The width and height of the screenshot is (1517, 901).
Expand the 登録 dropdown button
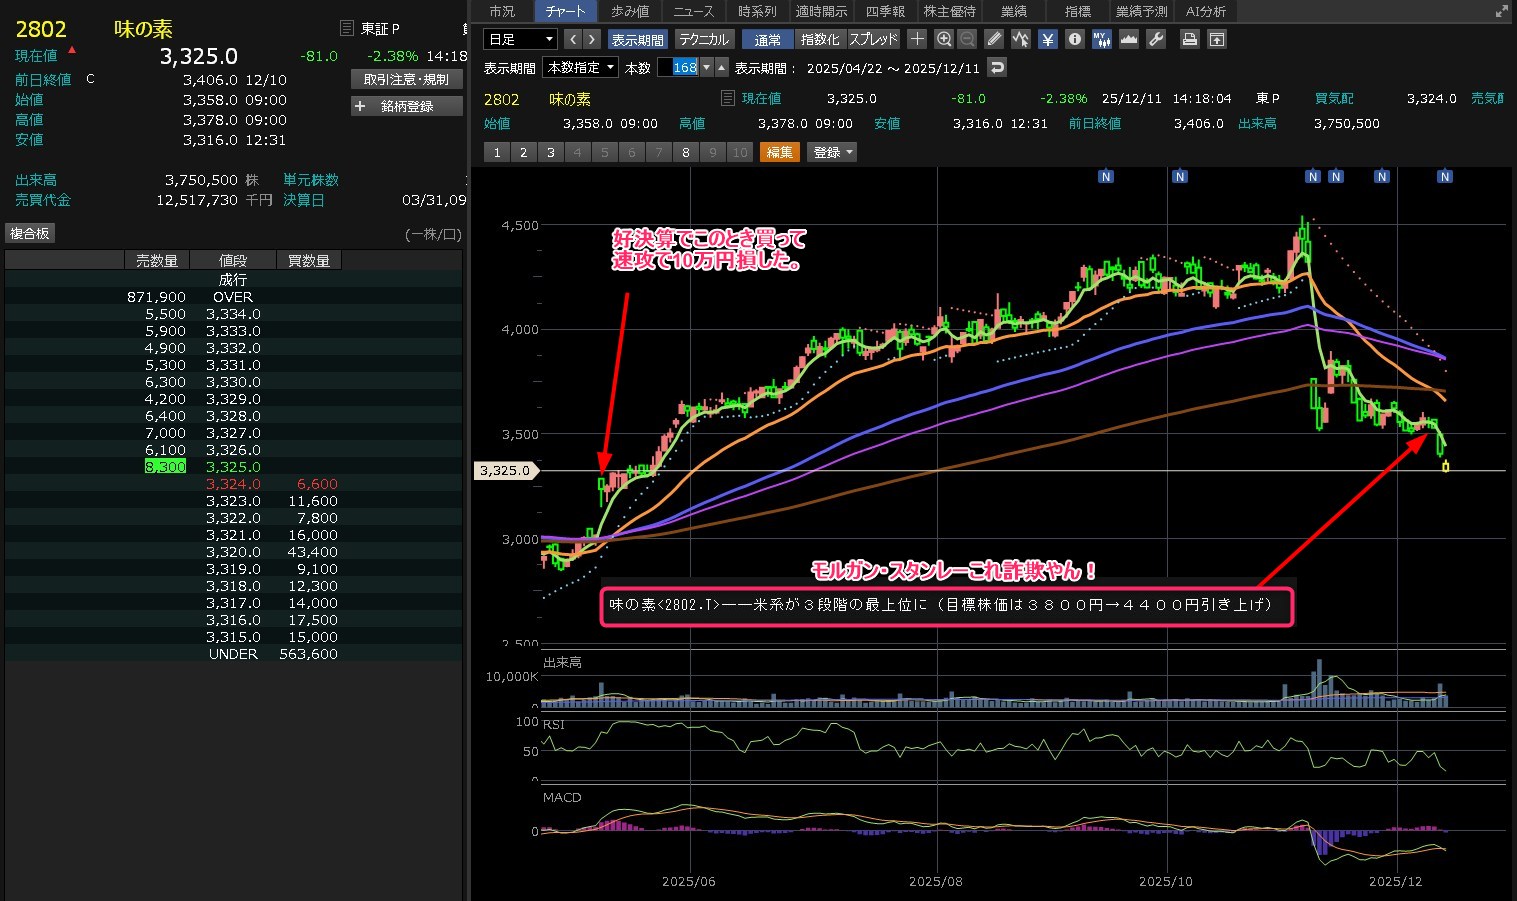click(832, 152)
